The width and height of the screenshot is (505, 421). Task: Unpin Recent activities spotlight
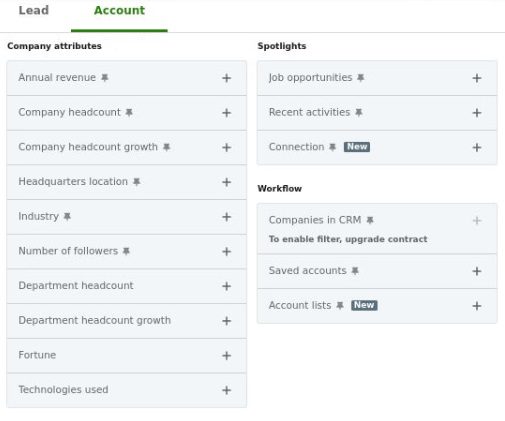pyautogui.click(x=359, y=112)
